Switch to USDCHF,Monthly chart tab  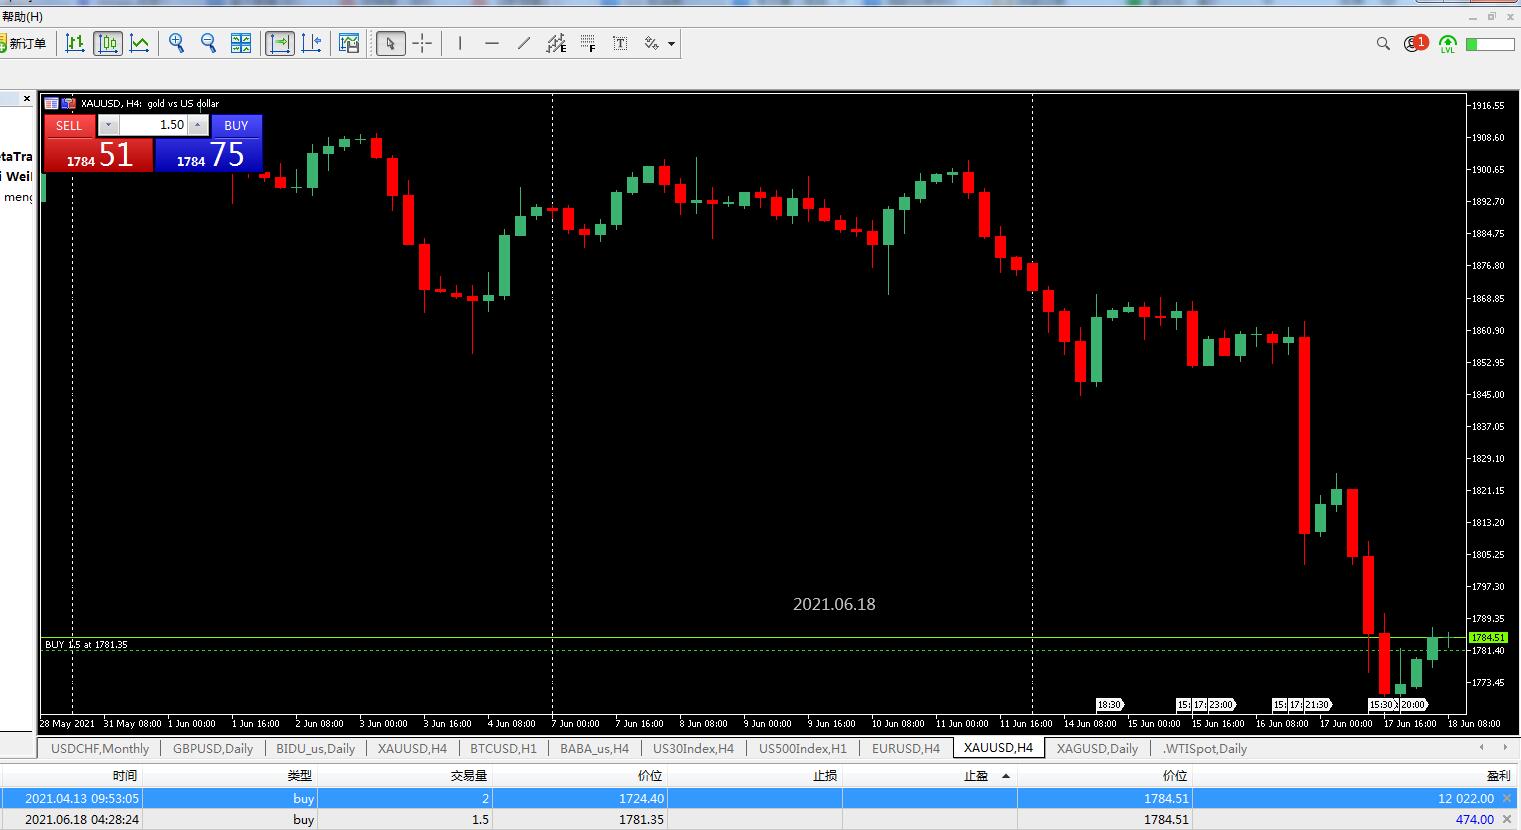click(x=100, y=748)
